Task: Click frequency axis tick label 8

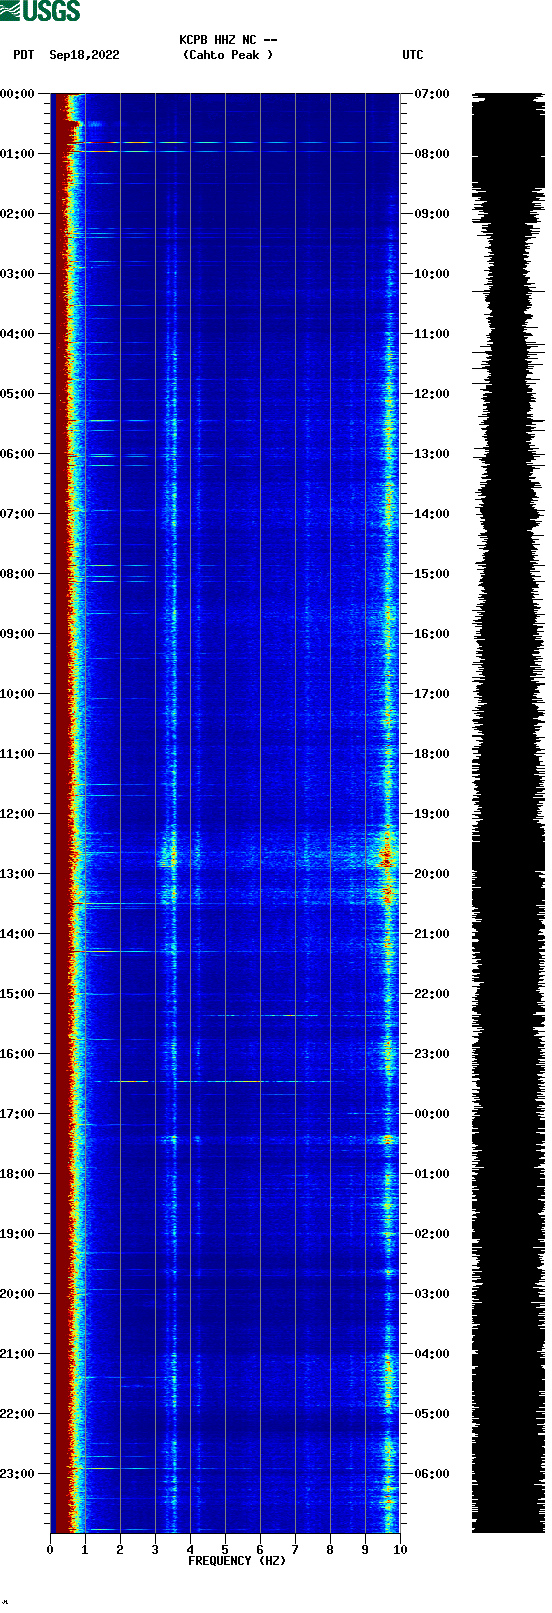Action: pos(330,1550)
